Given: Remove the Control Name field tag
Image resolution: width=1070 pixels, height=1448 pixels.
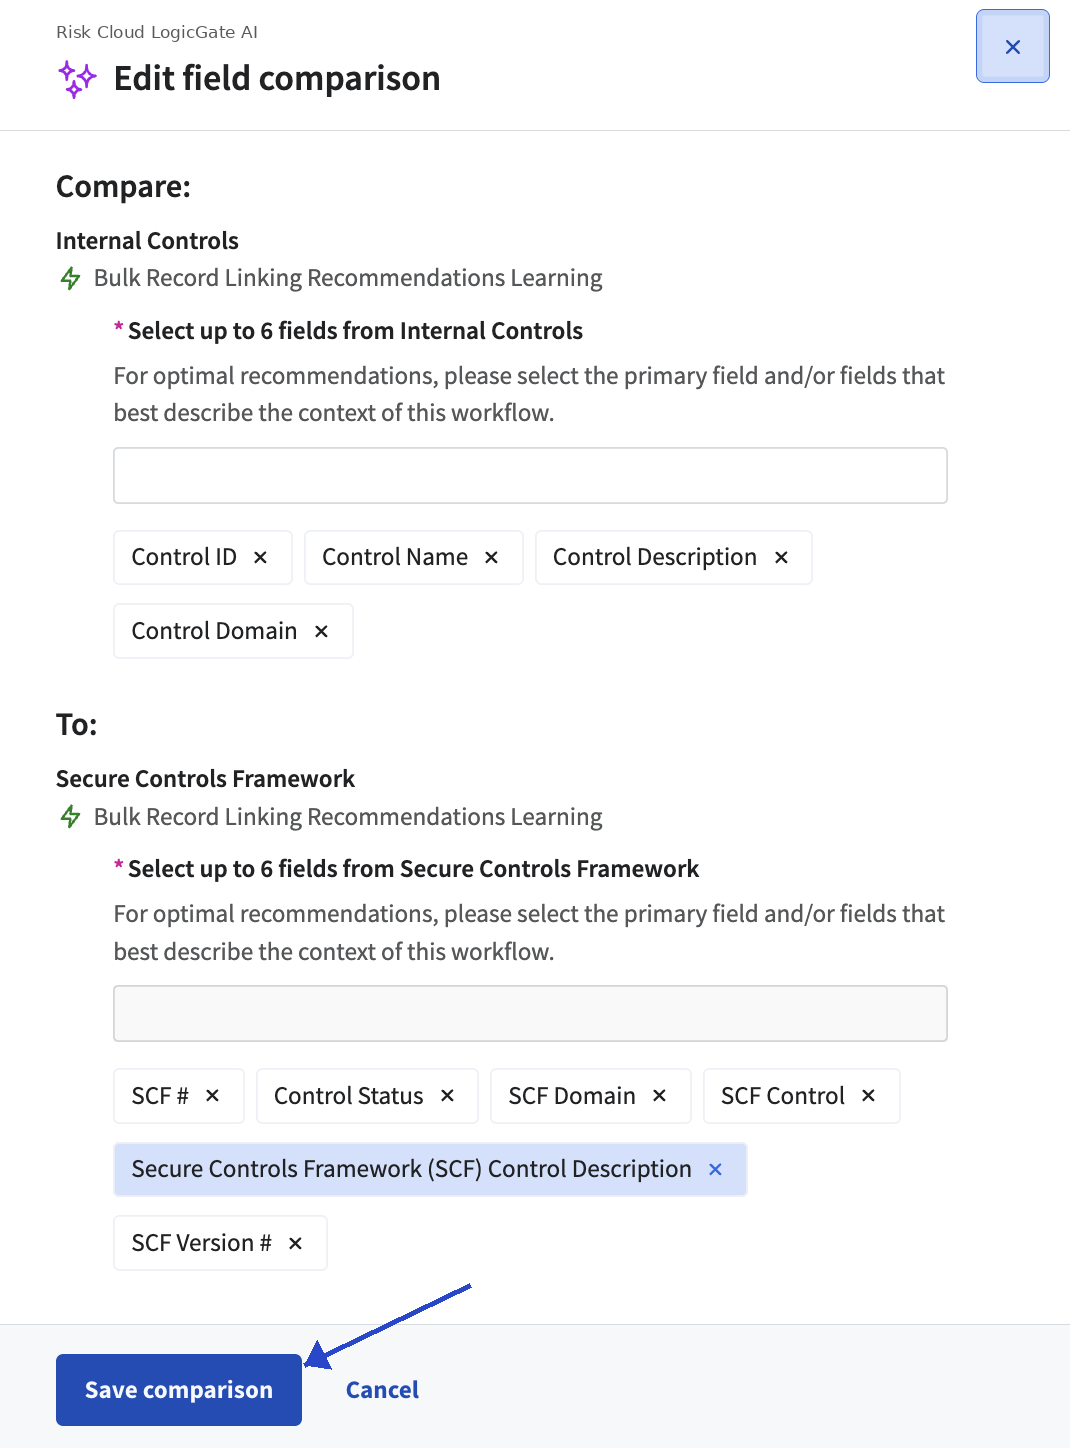Looking at the screenshot, I should [x=491, y=557].
